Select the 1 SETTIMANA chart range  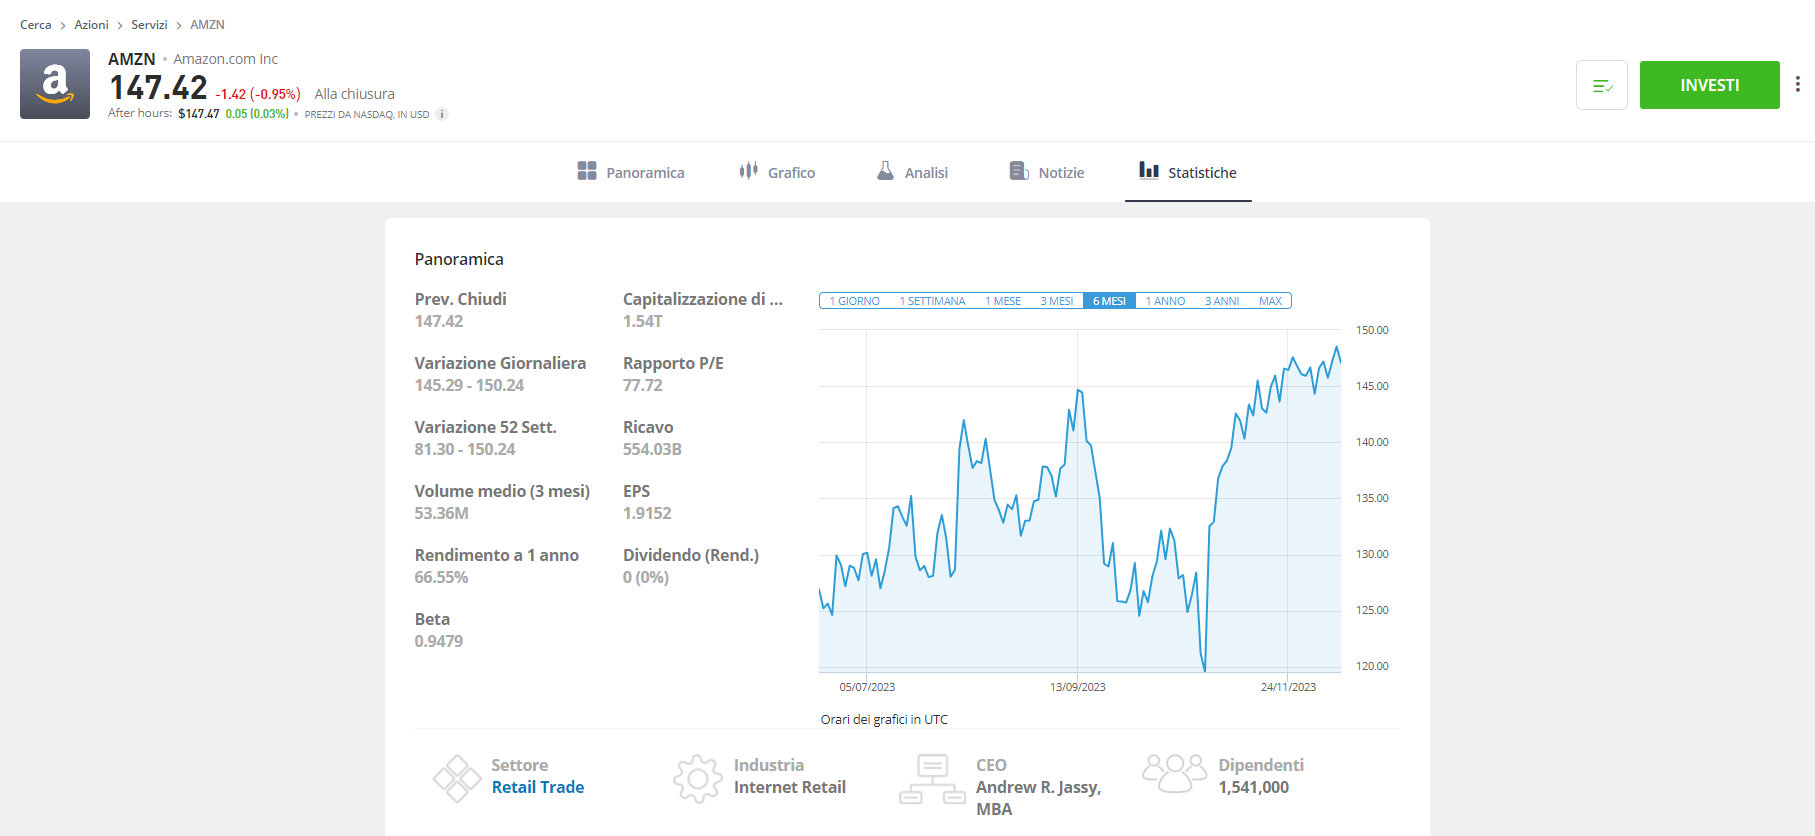(x=932, y=301)
